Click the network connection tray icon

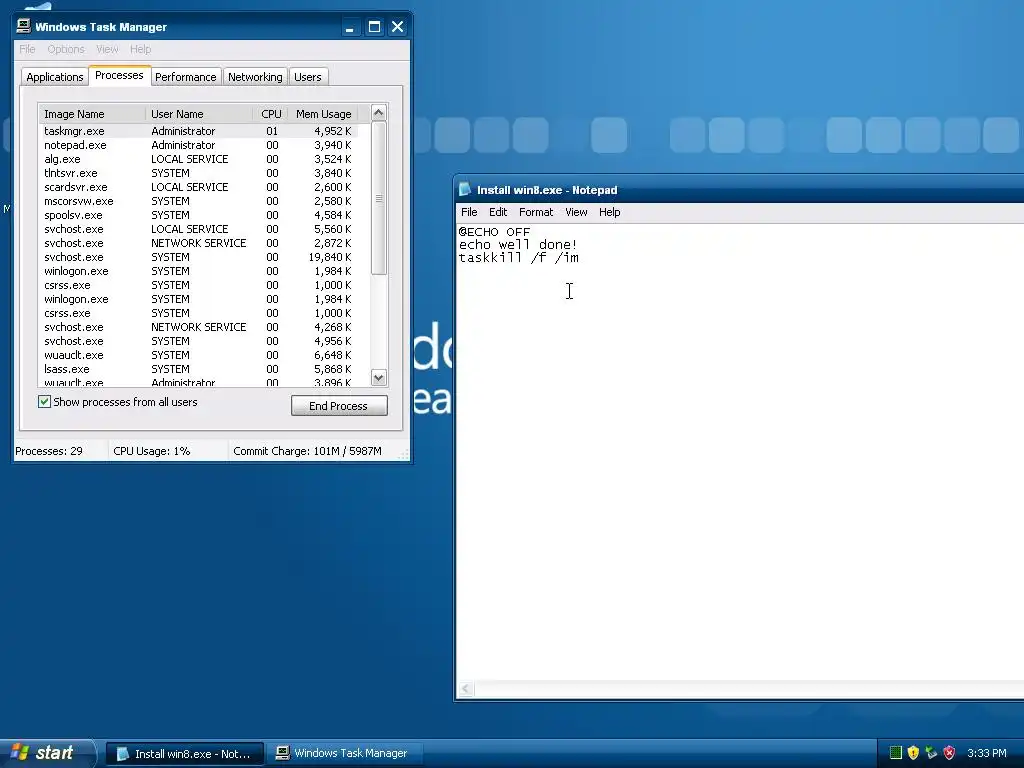coord(931,753)
